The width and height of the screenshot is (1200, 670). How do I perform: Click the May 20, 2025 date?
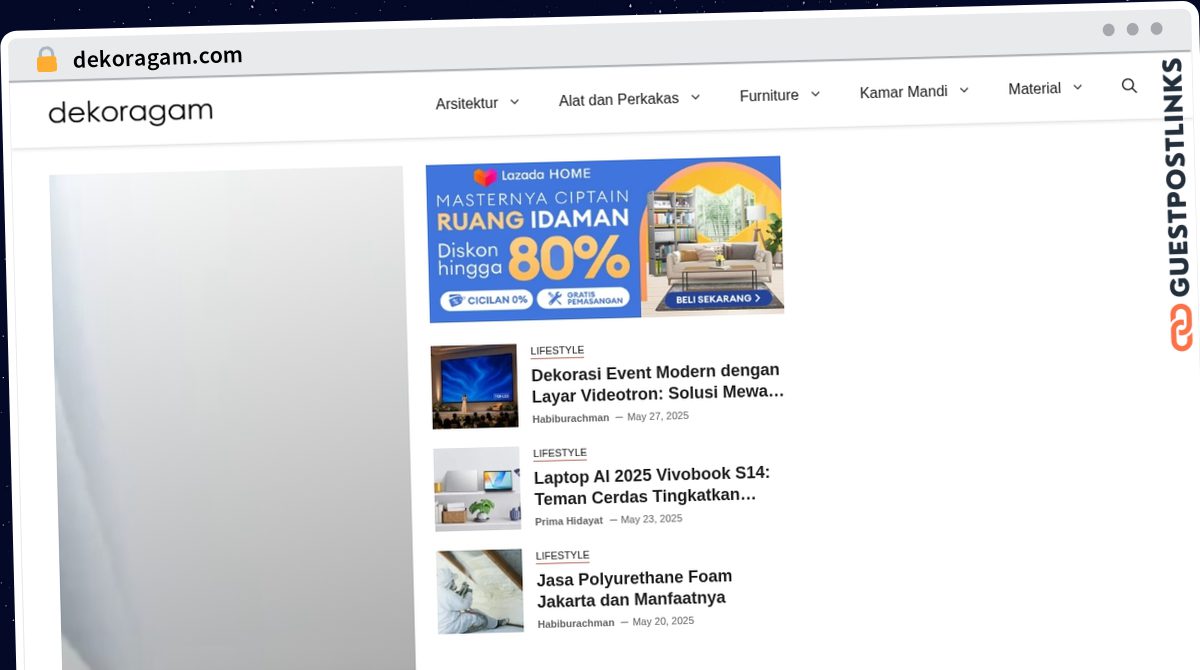(x=663, y=621)
